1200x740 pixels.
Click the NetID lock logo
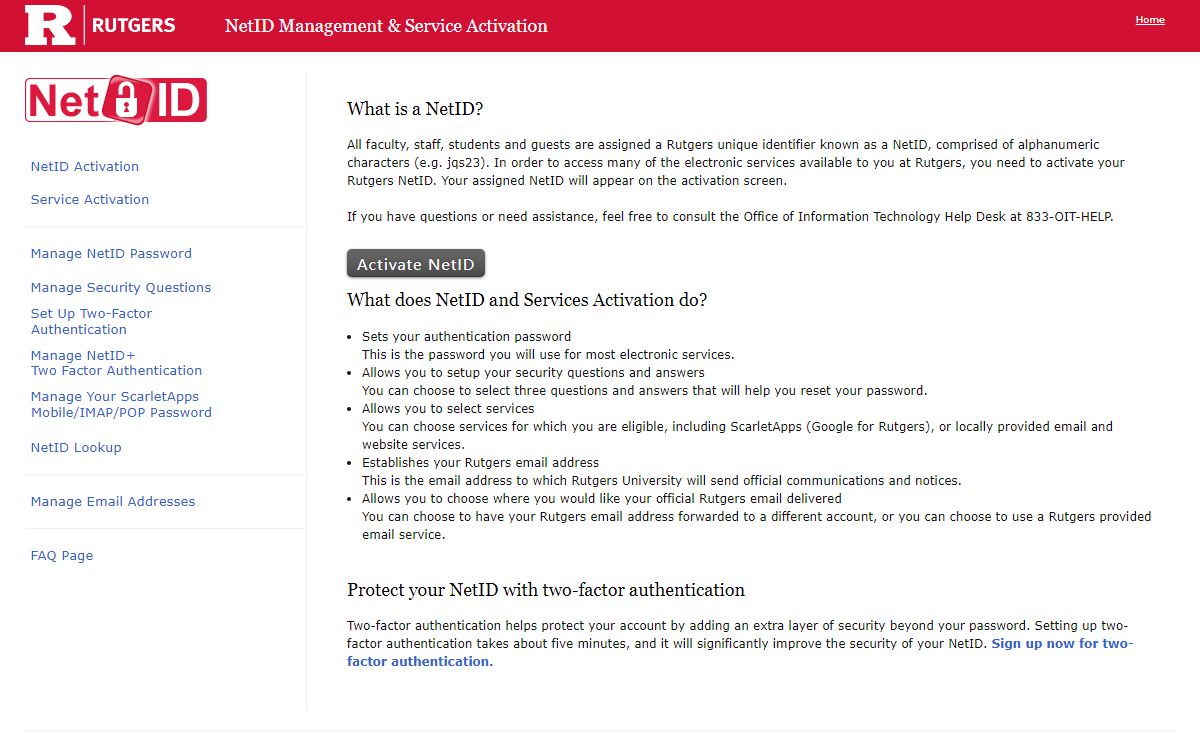tap(116, 100)
